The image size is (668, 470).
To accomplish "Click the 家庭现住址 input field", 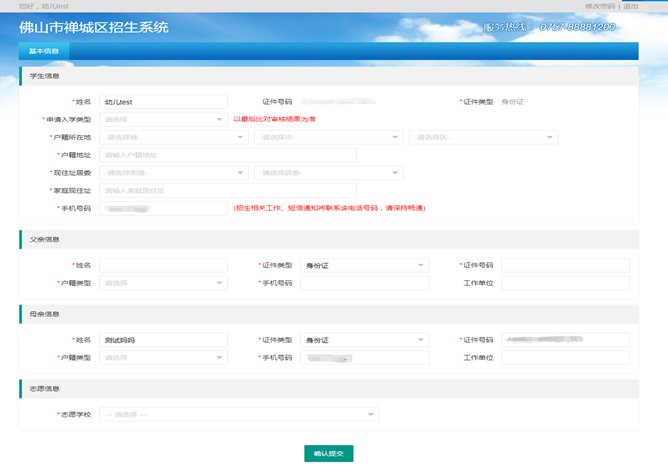I will (228, 190).
